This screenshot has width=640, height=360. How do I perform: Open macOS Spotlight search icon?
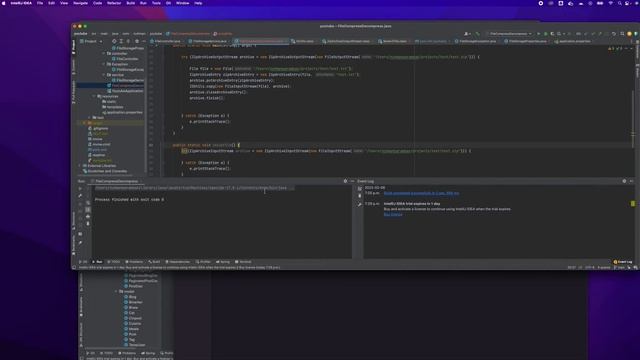[x=620, y=3]
